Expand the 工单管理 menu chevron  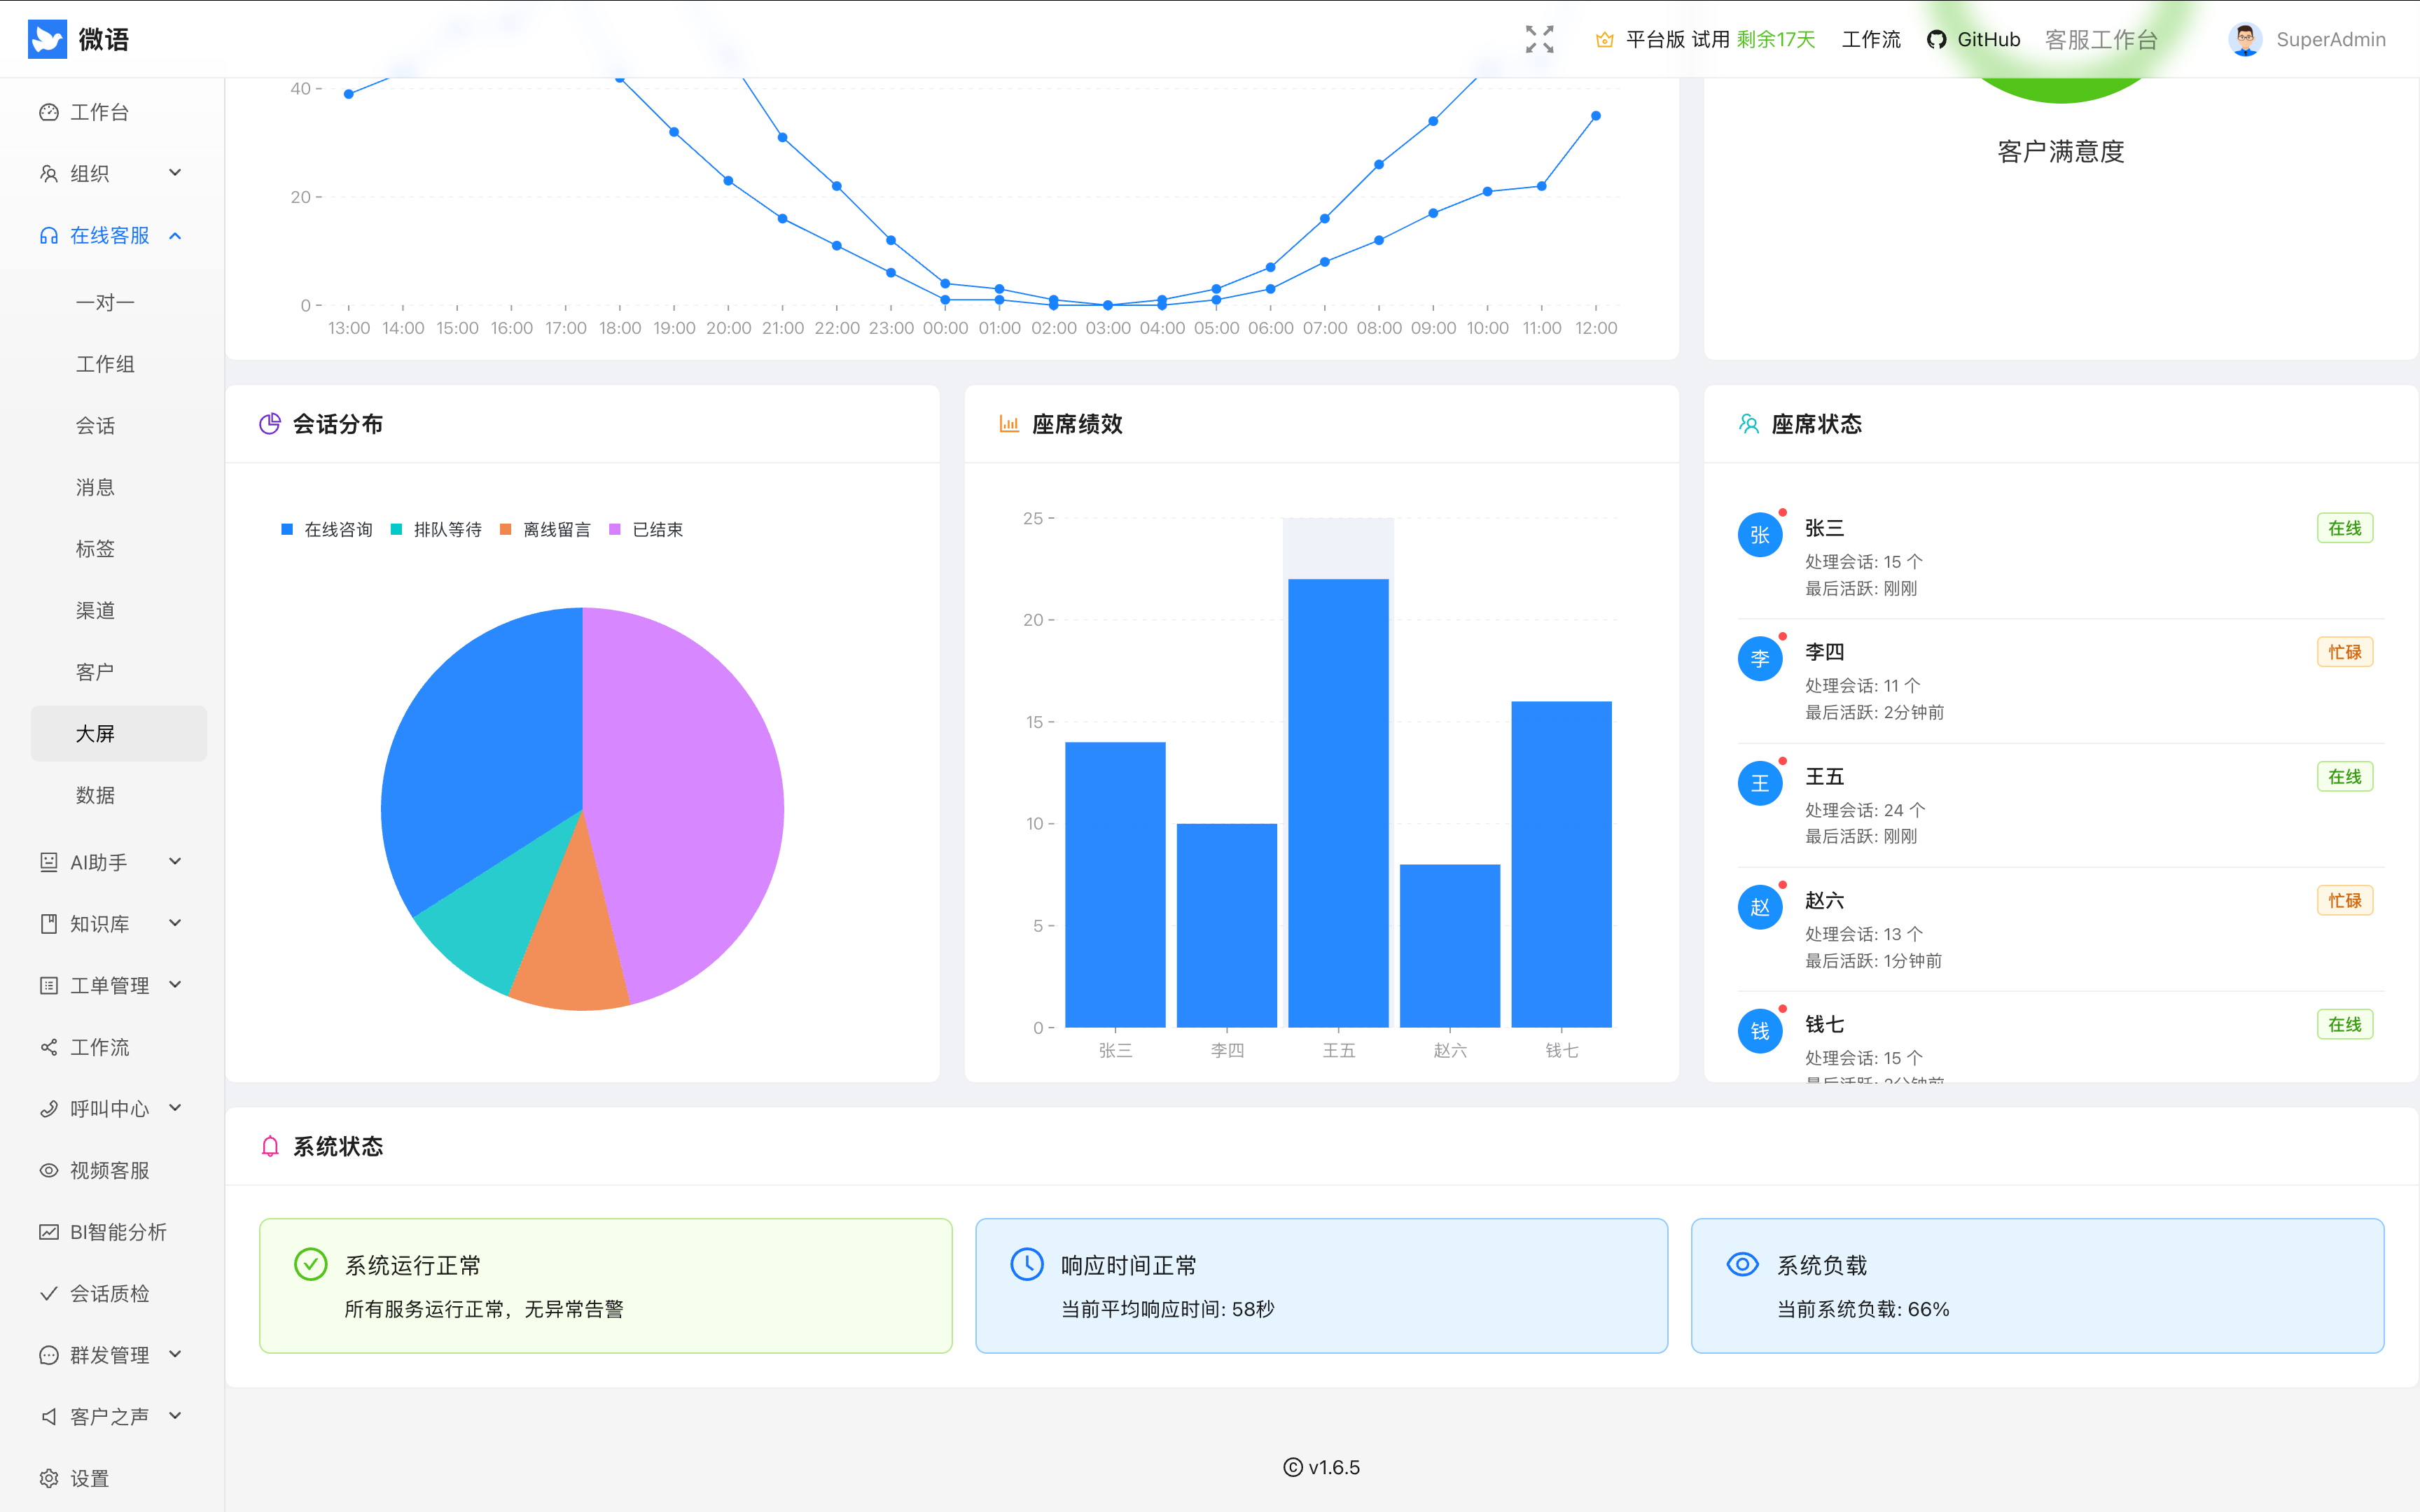[175, 985]
